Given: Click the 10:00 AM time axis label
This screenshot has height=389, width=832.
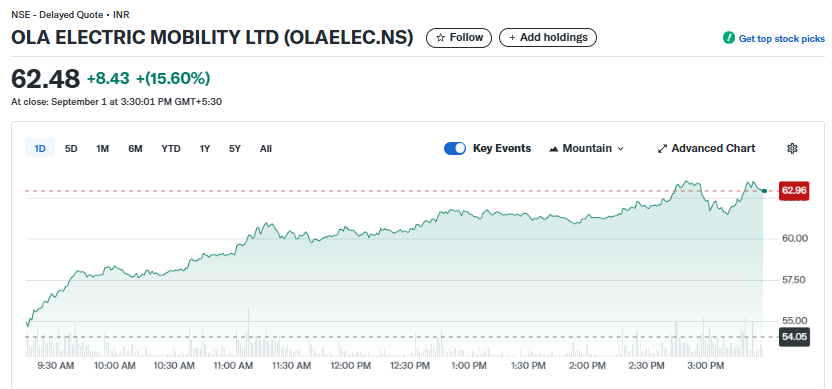Looking at the screenshot, I should 115,366.
